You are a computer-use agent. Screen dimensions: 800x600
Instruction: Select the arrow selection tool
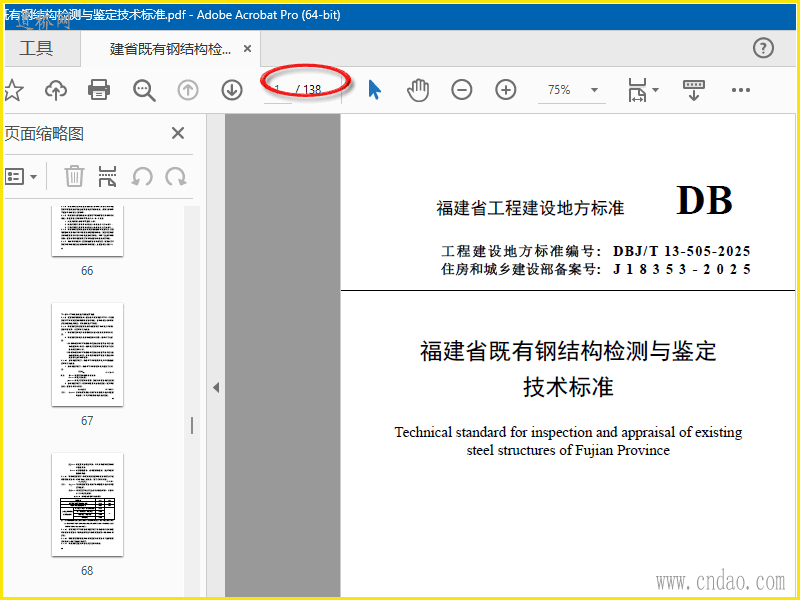pyautogui.click(x=374, y=90)
